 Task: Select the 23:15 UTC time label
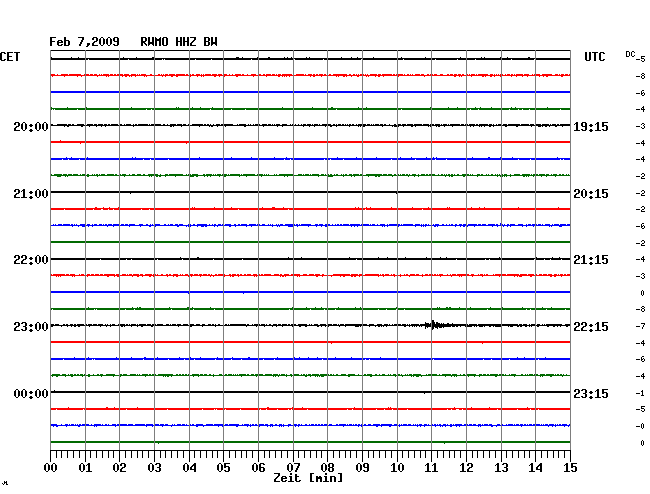[x=591, y=393]
